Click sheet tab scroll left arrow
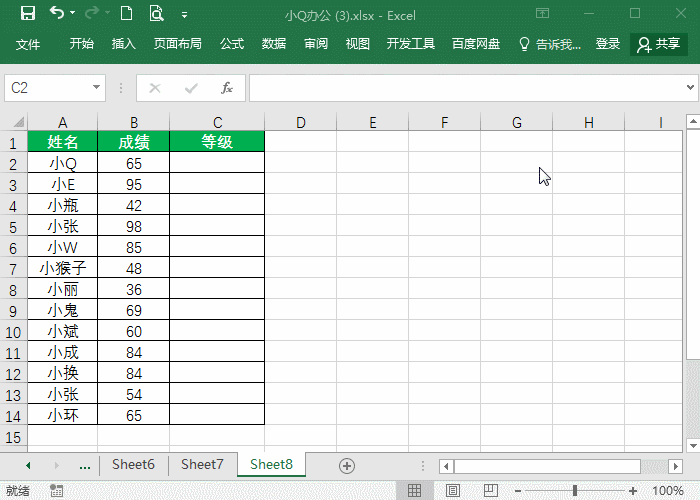The width and height of the screenshot is (700, 500). (28, 466)
